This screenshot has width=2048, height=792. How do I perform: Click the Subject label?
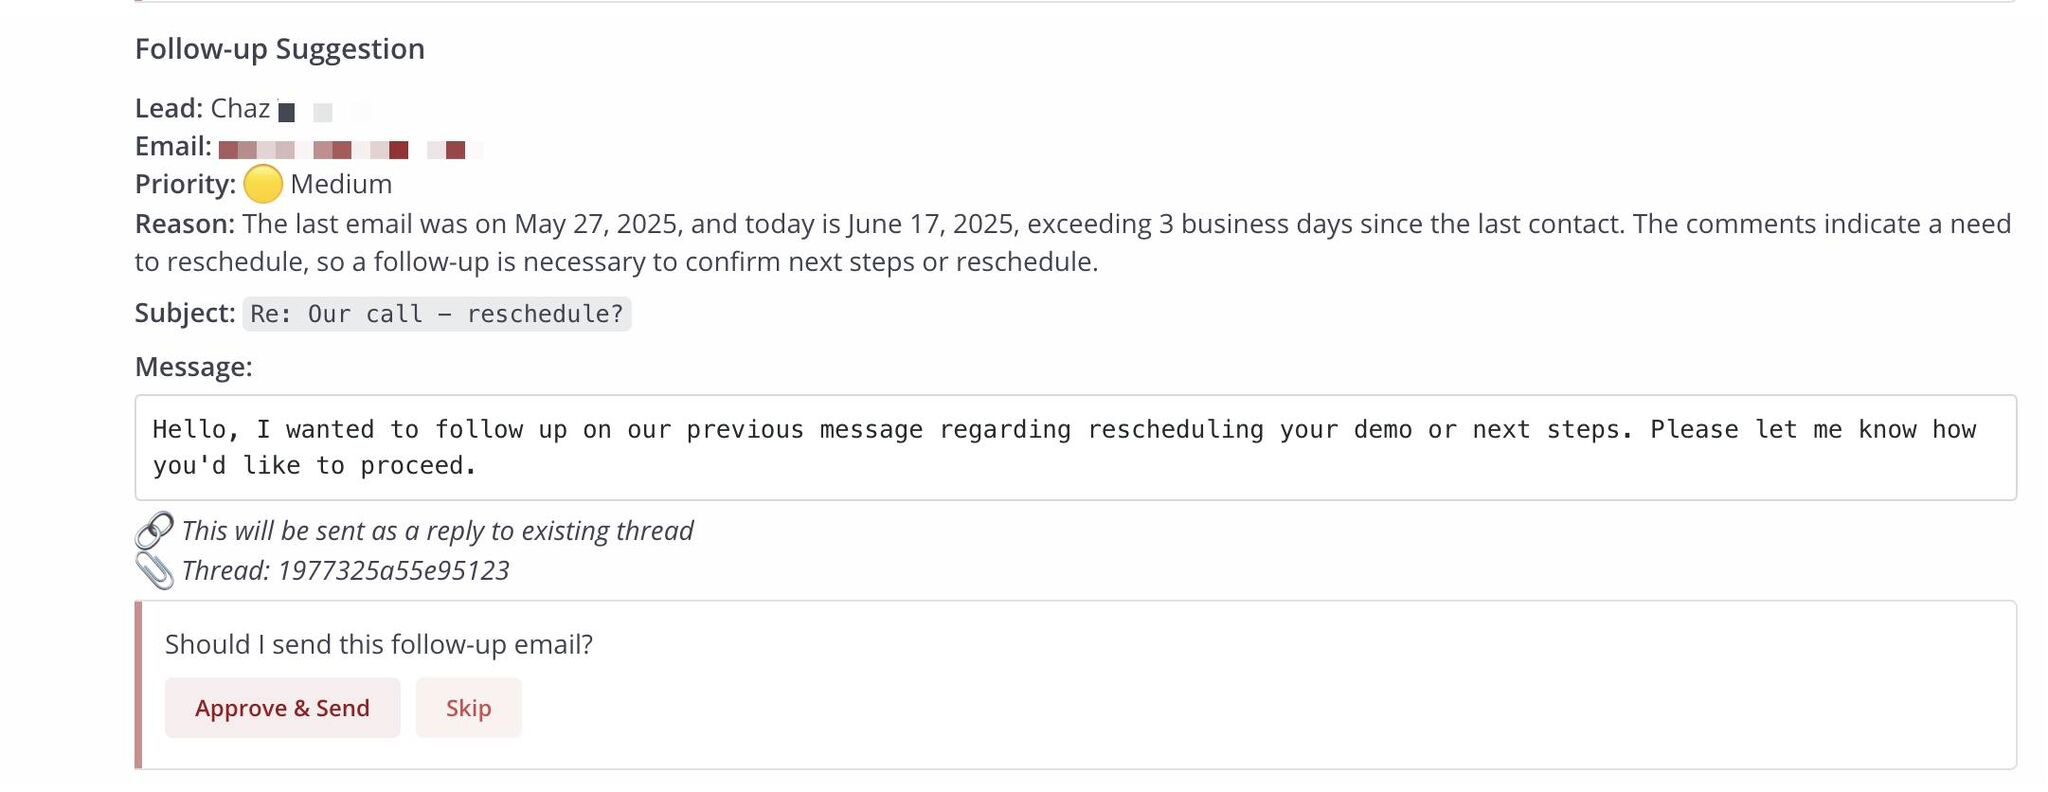click(185, 313)
